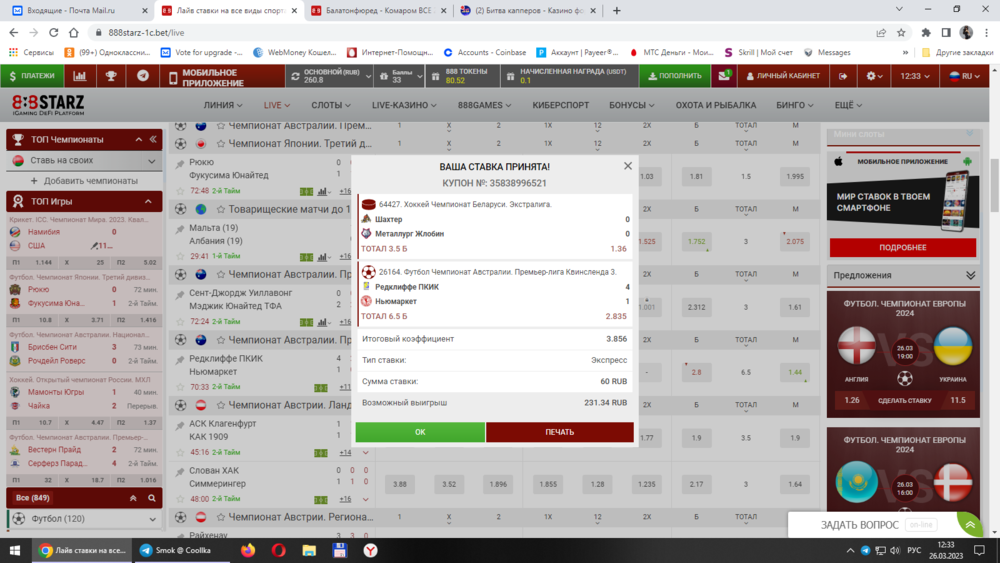Close the bet accepted popup

pyautogui.click(x=628, y=166)
